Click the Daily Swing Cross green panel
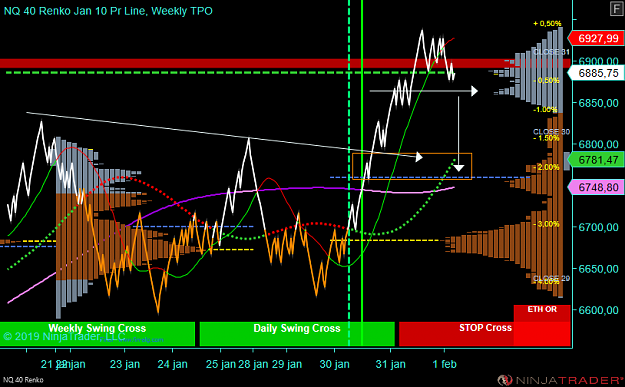The height and width of the screenshot is (387, 625). tap(297, 334)
